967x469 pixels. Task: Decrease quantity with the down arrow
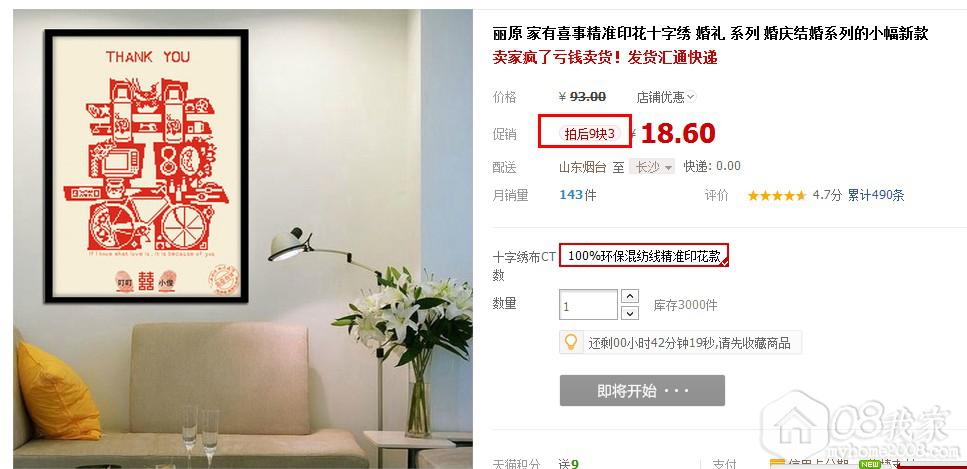pyautogui.click(x=629, y=313)
